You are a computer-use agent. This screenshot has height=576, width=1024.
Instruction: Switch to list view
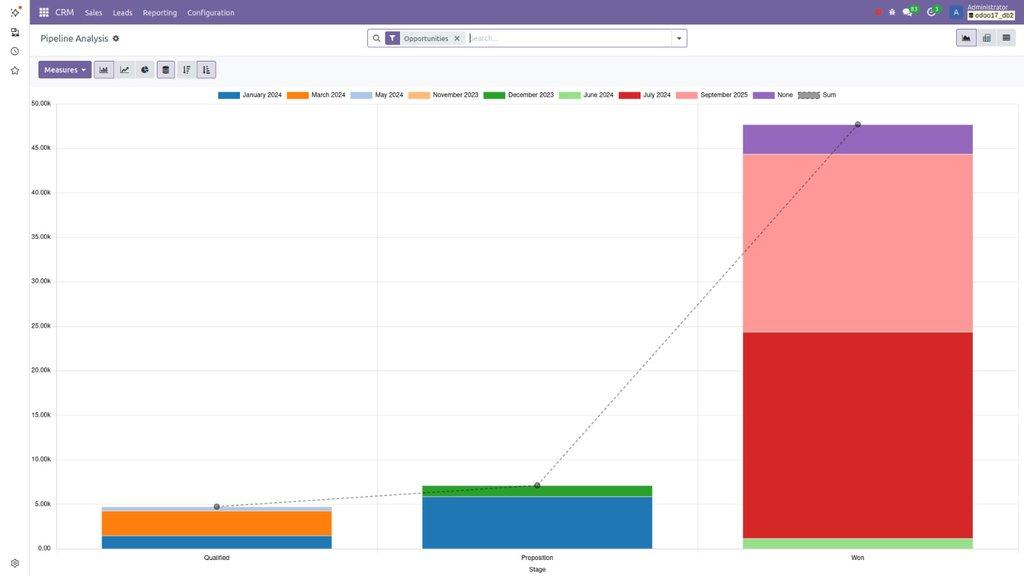(1006, 37)
